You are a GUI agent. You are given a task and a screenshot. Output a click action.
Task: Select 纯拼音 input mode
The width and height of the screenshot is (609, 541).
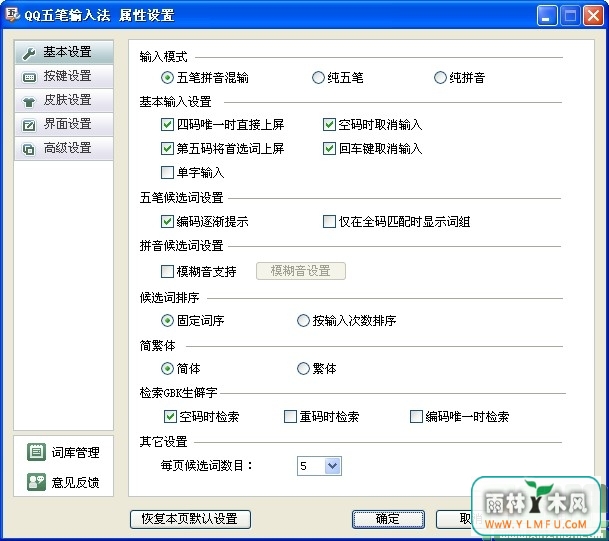point(440,78)
